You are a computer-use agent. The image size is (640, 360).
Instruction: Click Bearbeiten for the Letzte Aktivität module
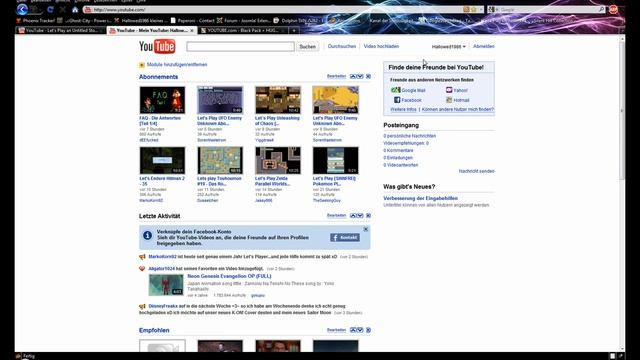tap(336, 216)
